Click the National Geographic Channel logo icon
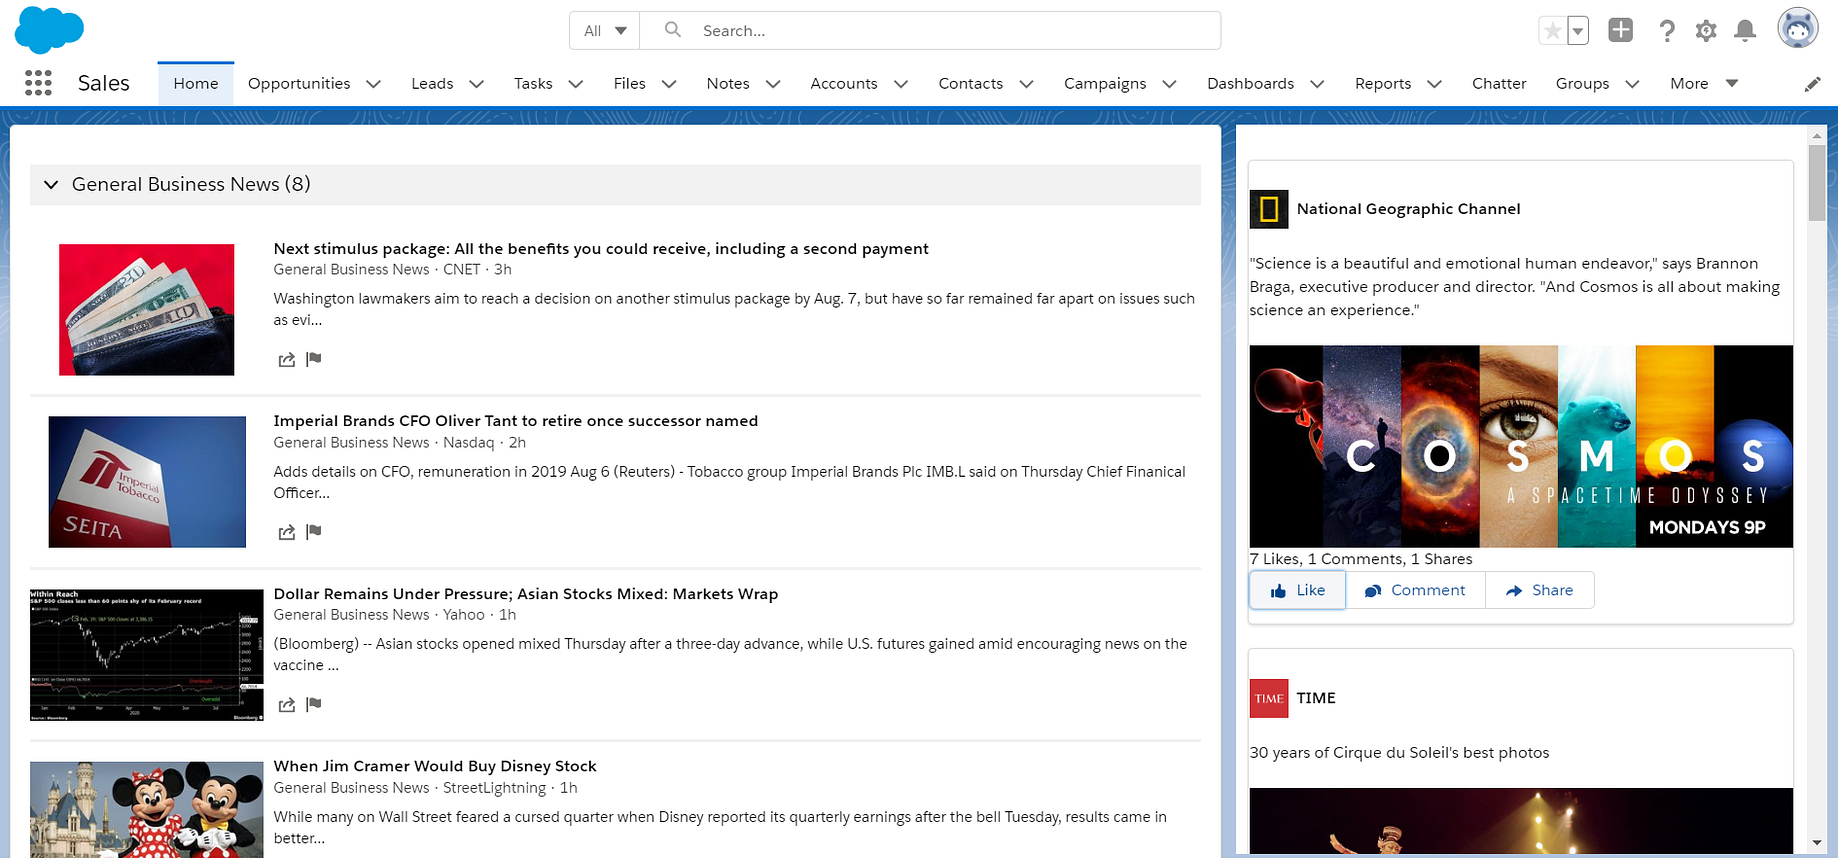1838x860 pixels. [x=1269, y=209]
